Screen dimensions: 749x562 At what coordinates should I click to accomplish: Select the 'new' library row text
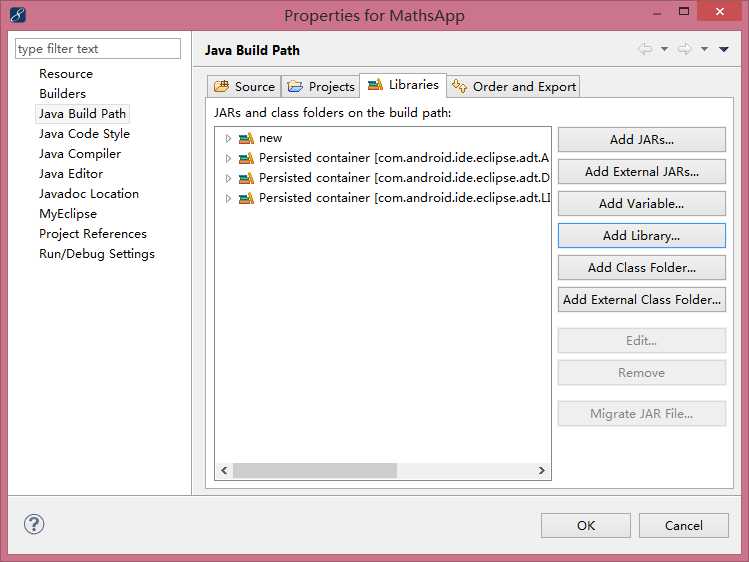(x=270, y=138)
